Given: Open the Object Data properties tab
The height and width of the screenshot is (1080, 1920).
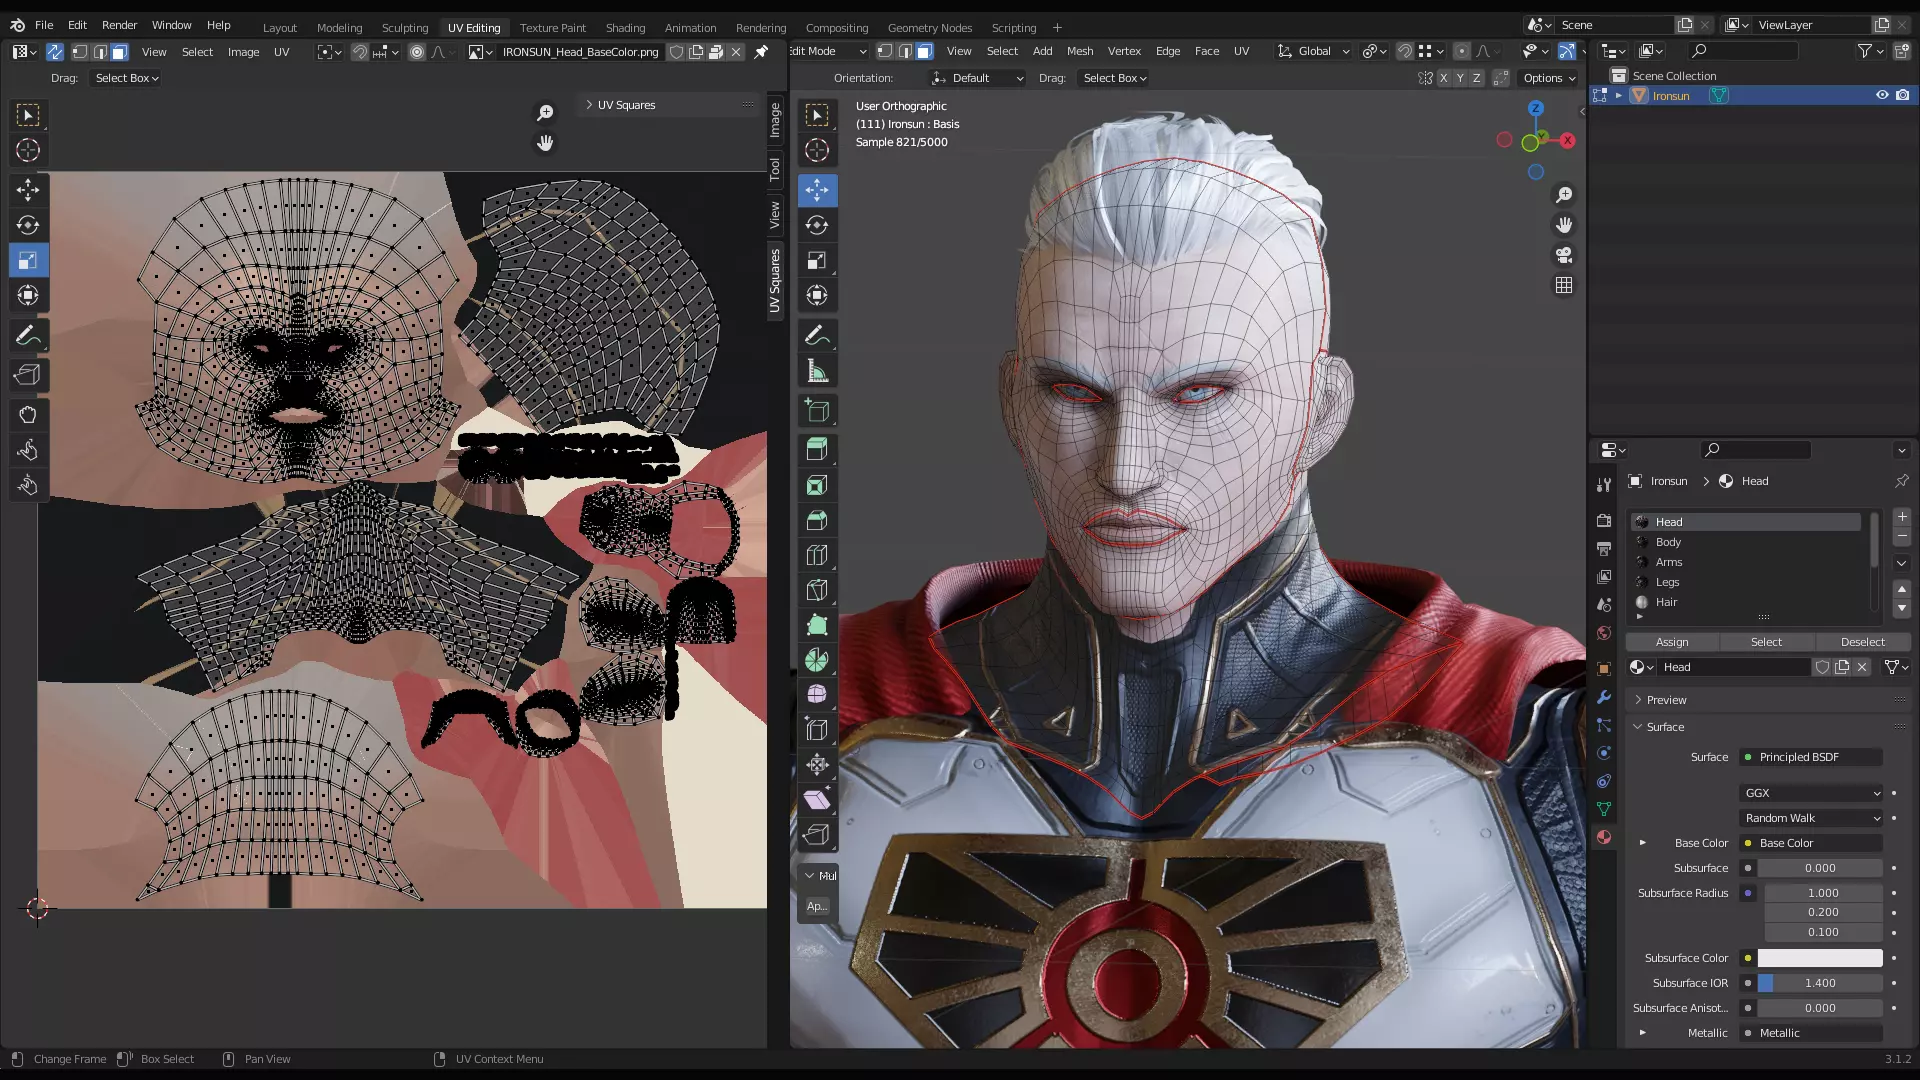Looking at the screenshot, I should pos(1604,809).
